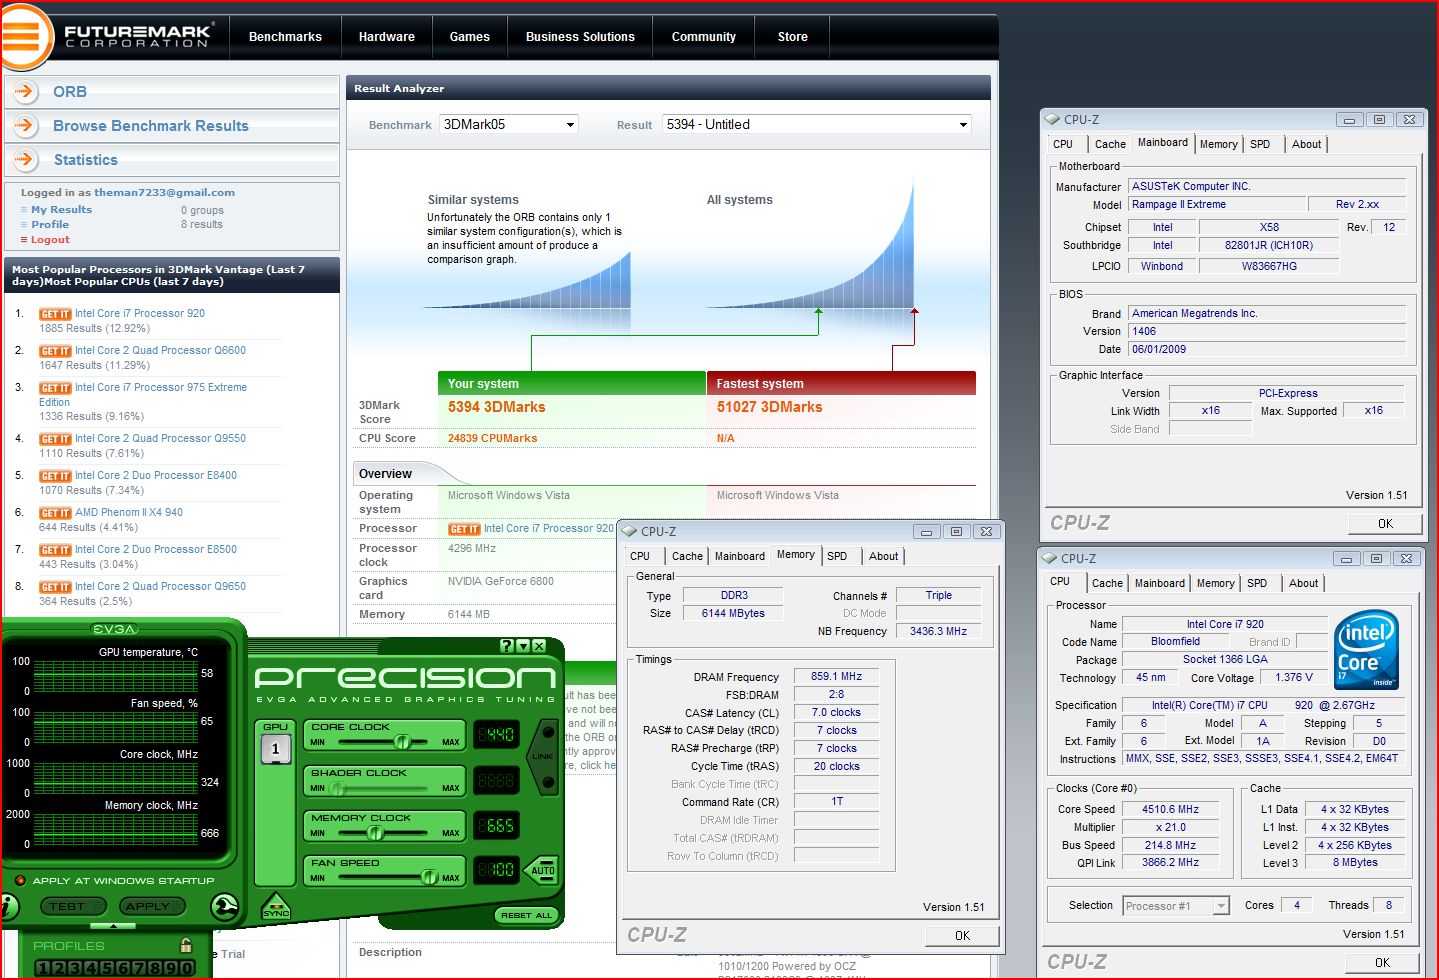Click GET IT badge for AMD Phenom II X4 940
The image size is (1439, 980).
click(55, 513)
